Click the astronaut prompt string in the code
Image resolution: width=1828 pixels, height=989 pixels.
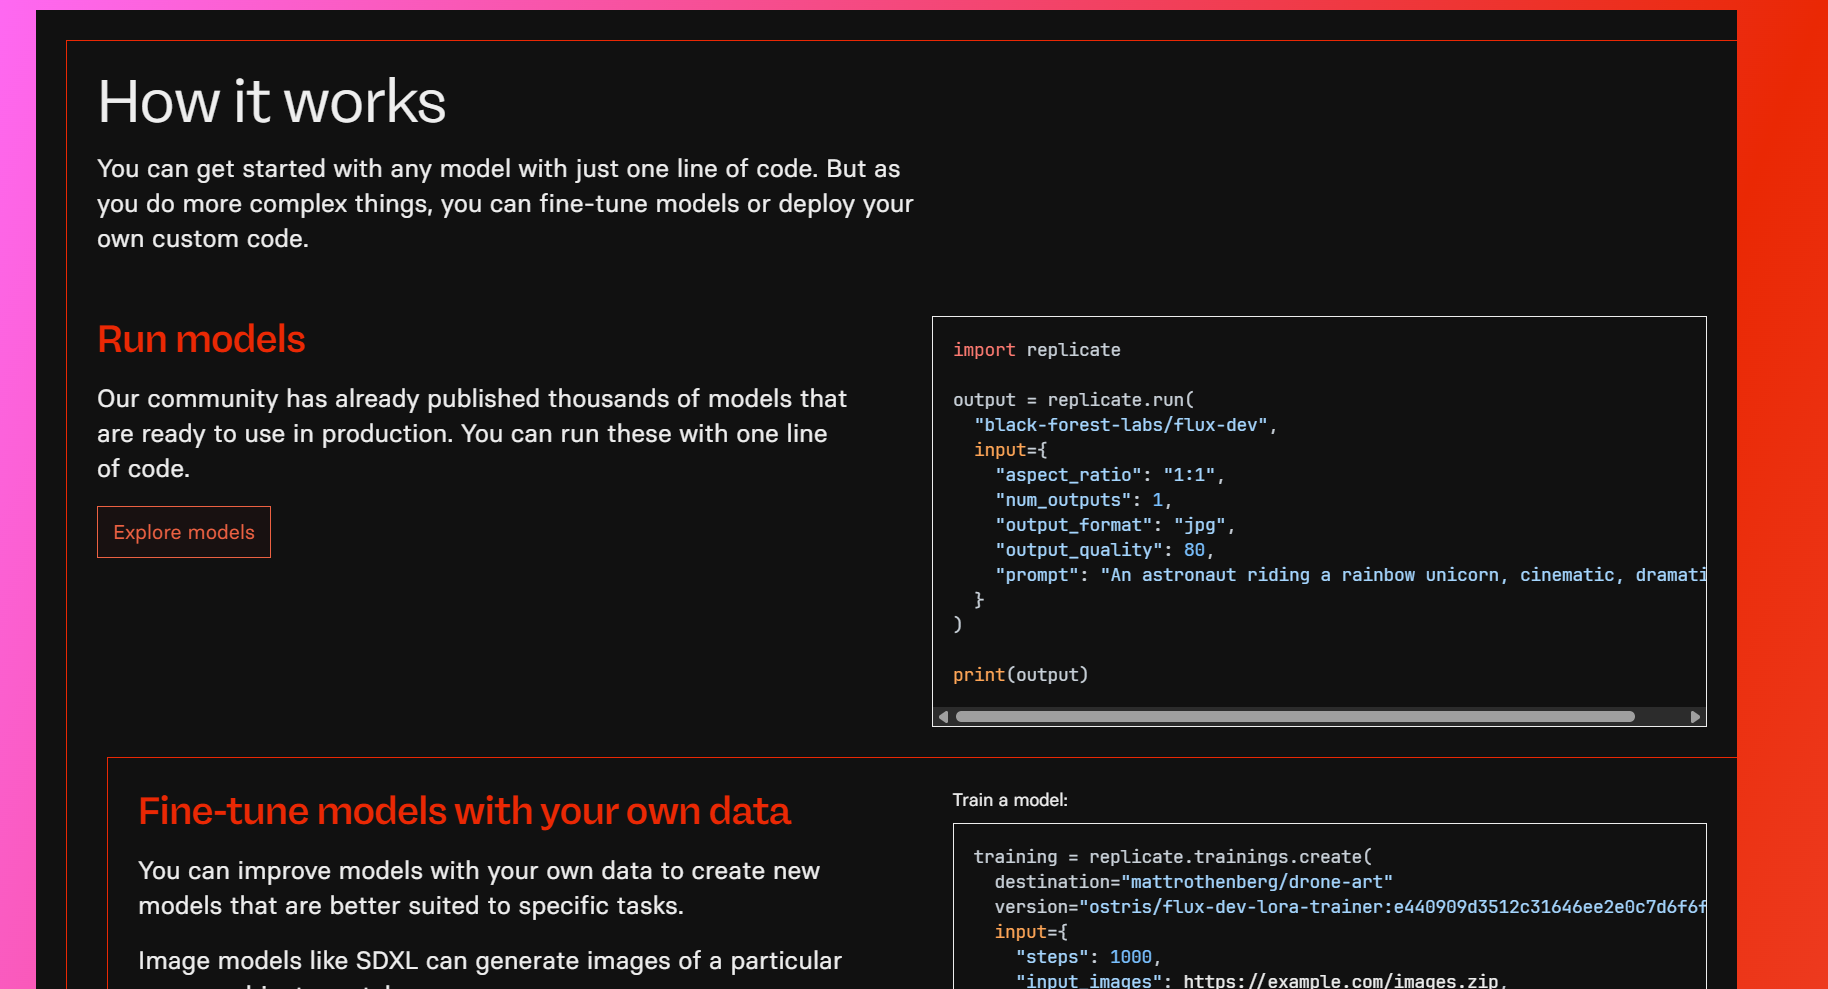(x=1400, y=575)
